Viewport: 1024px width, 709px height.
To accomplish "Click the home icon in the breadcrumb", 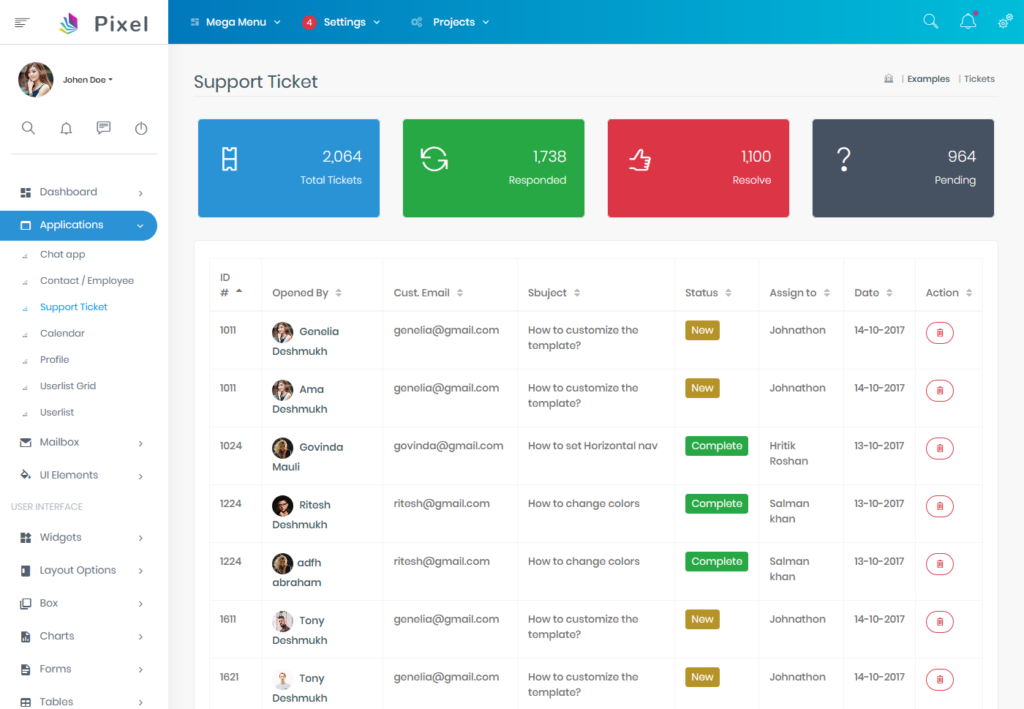I will [x=888, y=78].
